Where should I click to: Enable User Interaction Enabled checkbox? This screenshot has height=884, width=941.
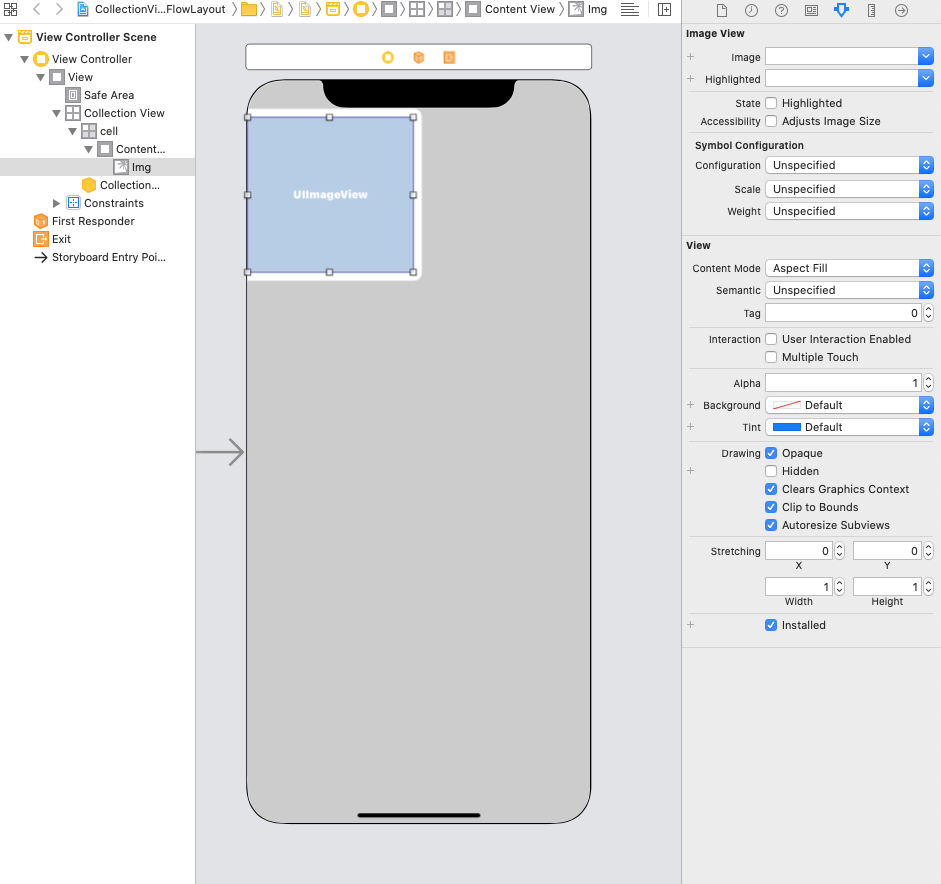click(771, 339)
